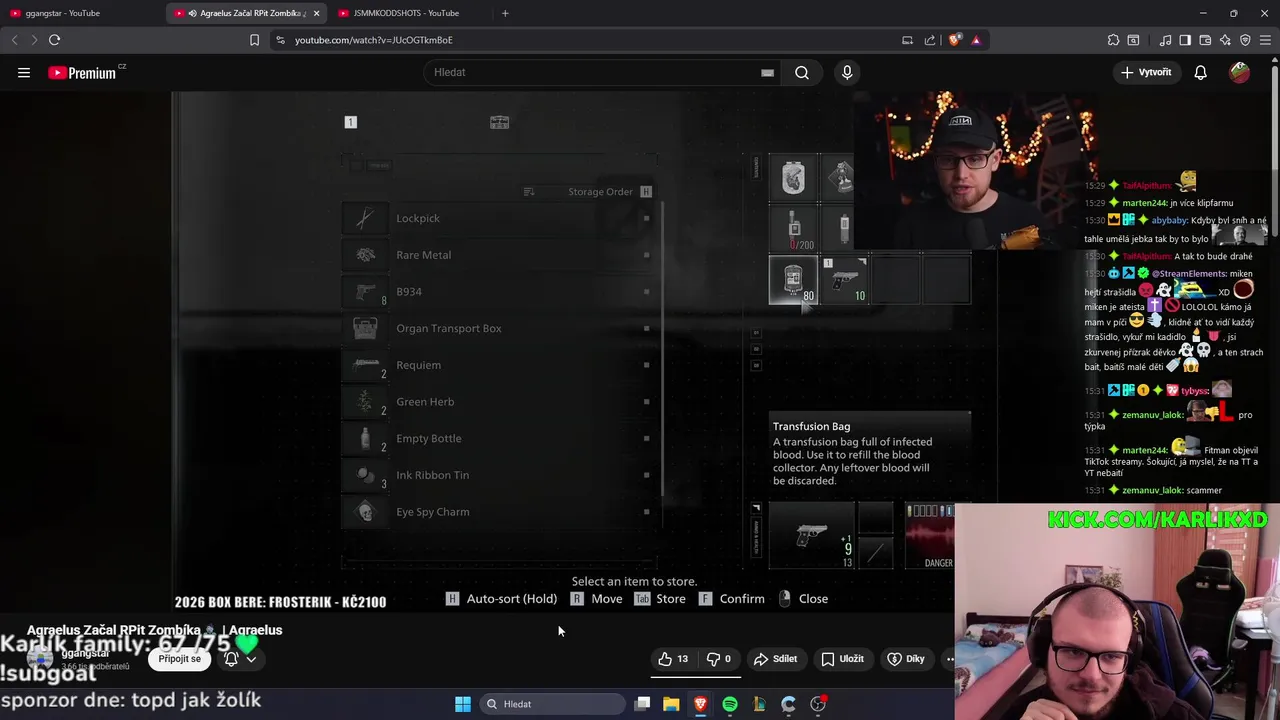Click the address bar URL
Image resolution: width=1280 pixels, height=720 pixels.
pyautogui.click(x=373, y=40)
